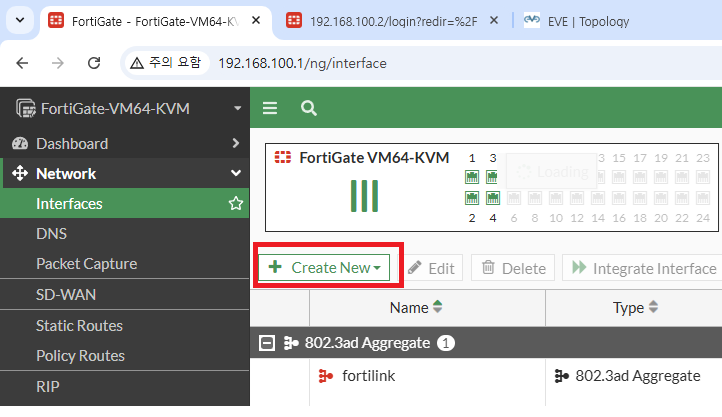
Task: Switch to the EVE Topology tab
Action: (x=576, y=21)
